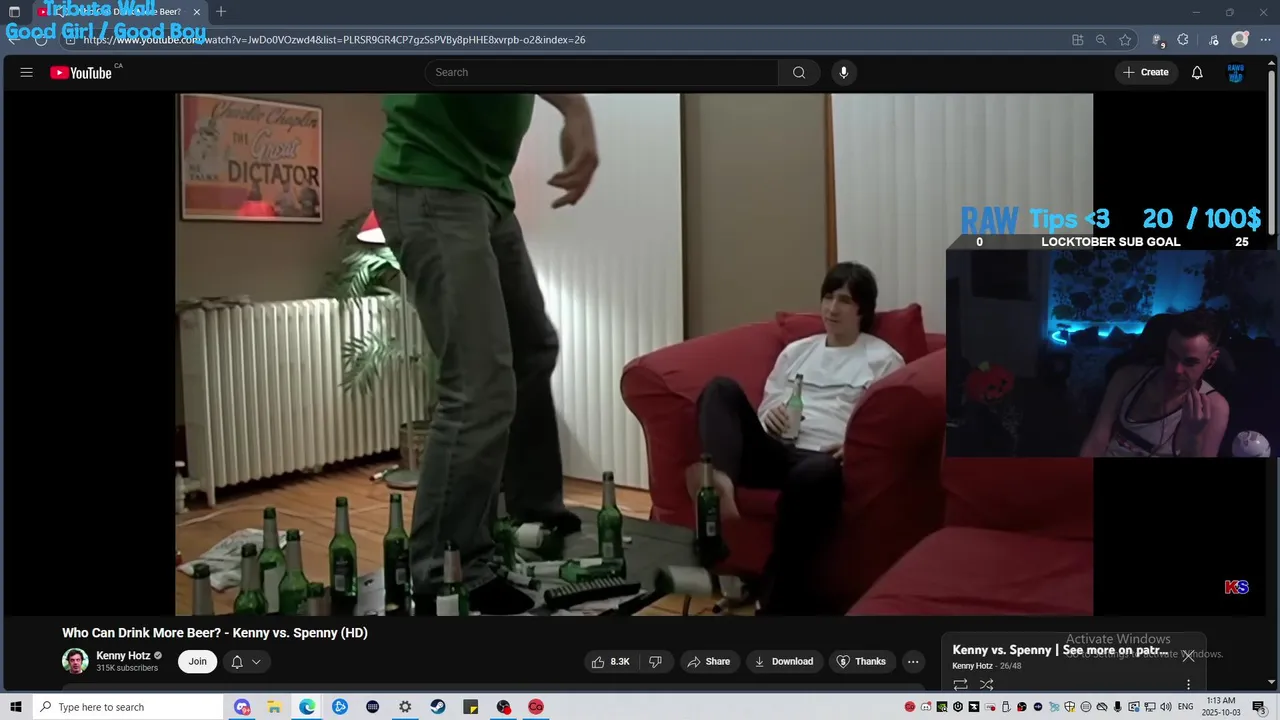
Task: Click the page scrollbar up arrow
Action: 1272,62
